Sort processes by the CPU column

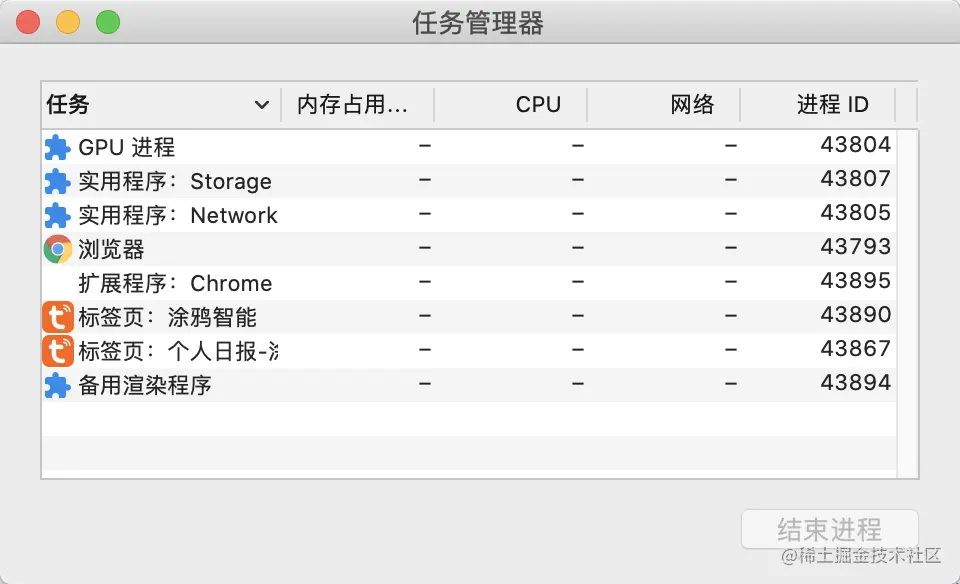click(x=537, y=104)
